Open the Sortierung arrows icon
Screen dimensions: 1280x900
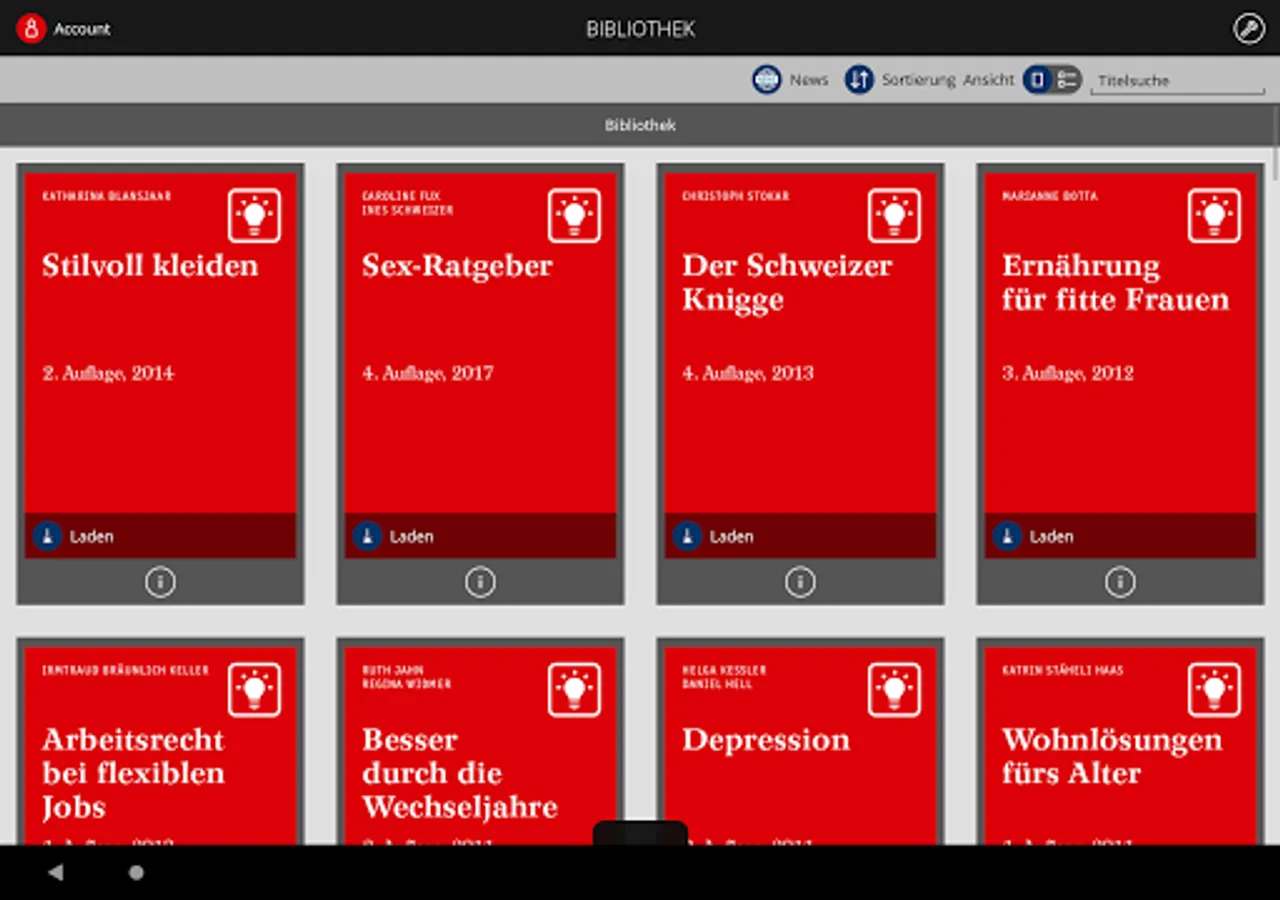(x=859, y=80)
